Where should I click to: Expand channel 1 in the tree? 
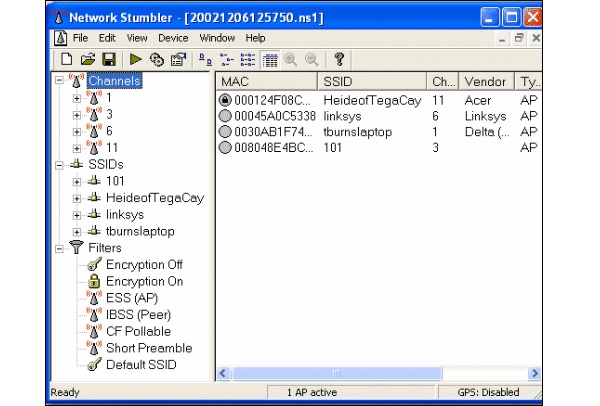(77, 98)
